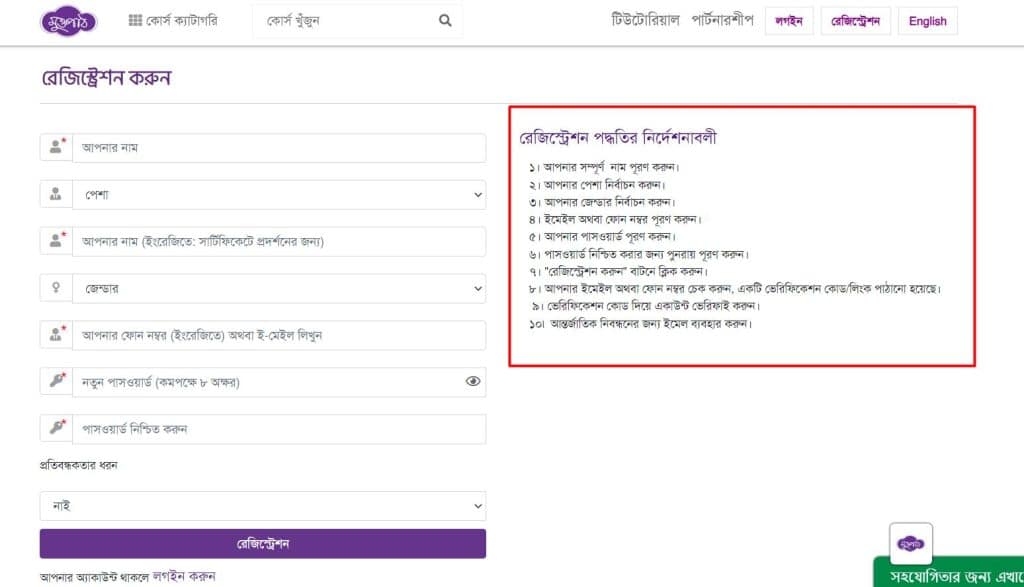
Task: Click the key icon beside the new password field
Action: 57,381
